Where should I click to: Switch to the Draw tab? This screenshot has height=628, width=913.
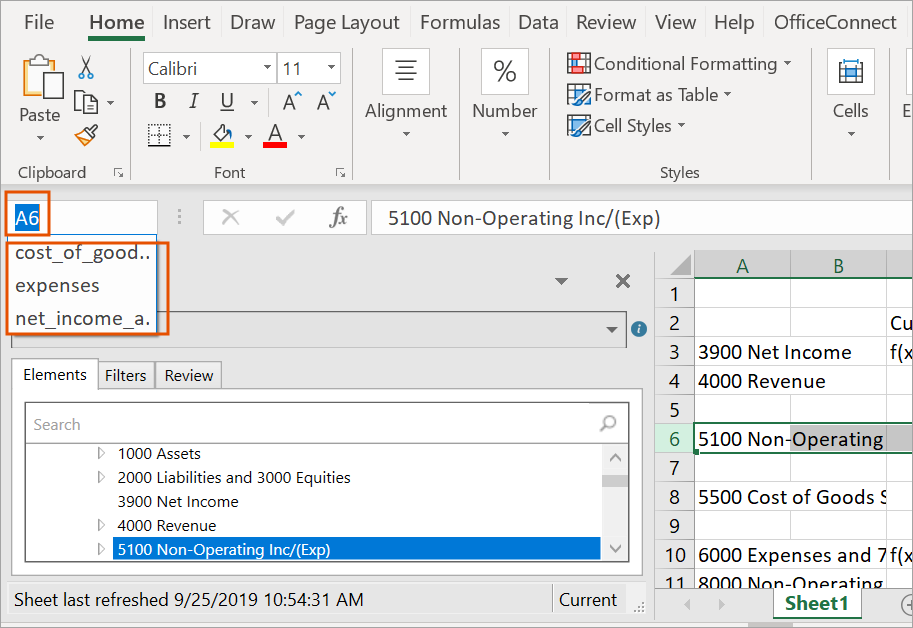click(253, 22)
